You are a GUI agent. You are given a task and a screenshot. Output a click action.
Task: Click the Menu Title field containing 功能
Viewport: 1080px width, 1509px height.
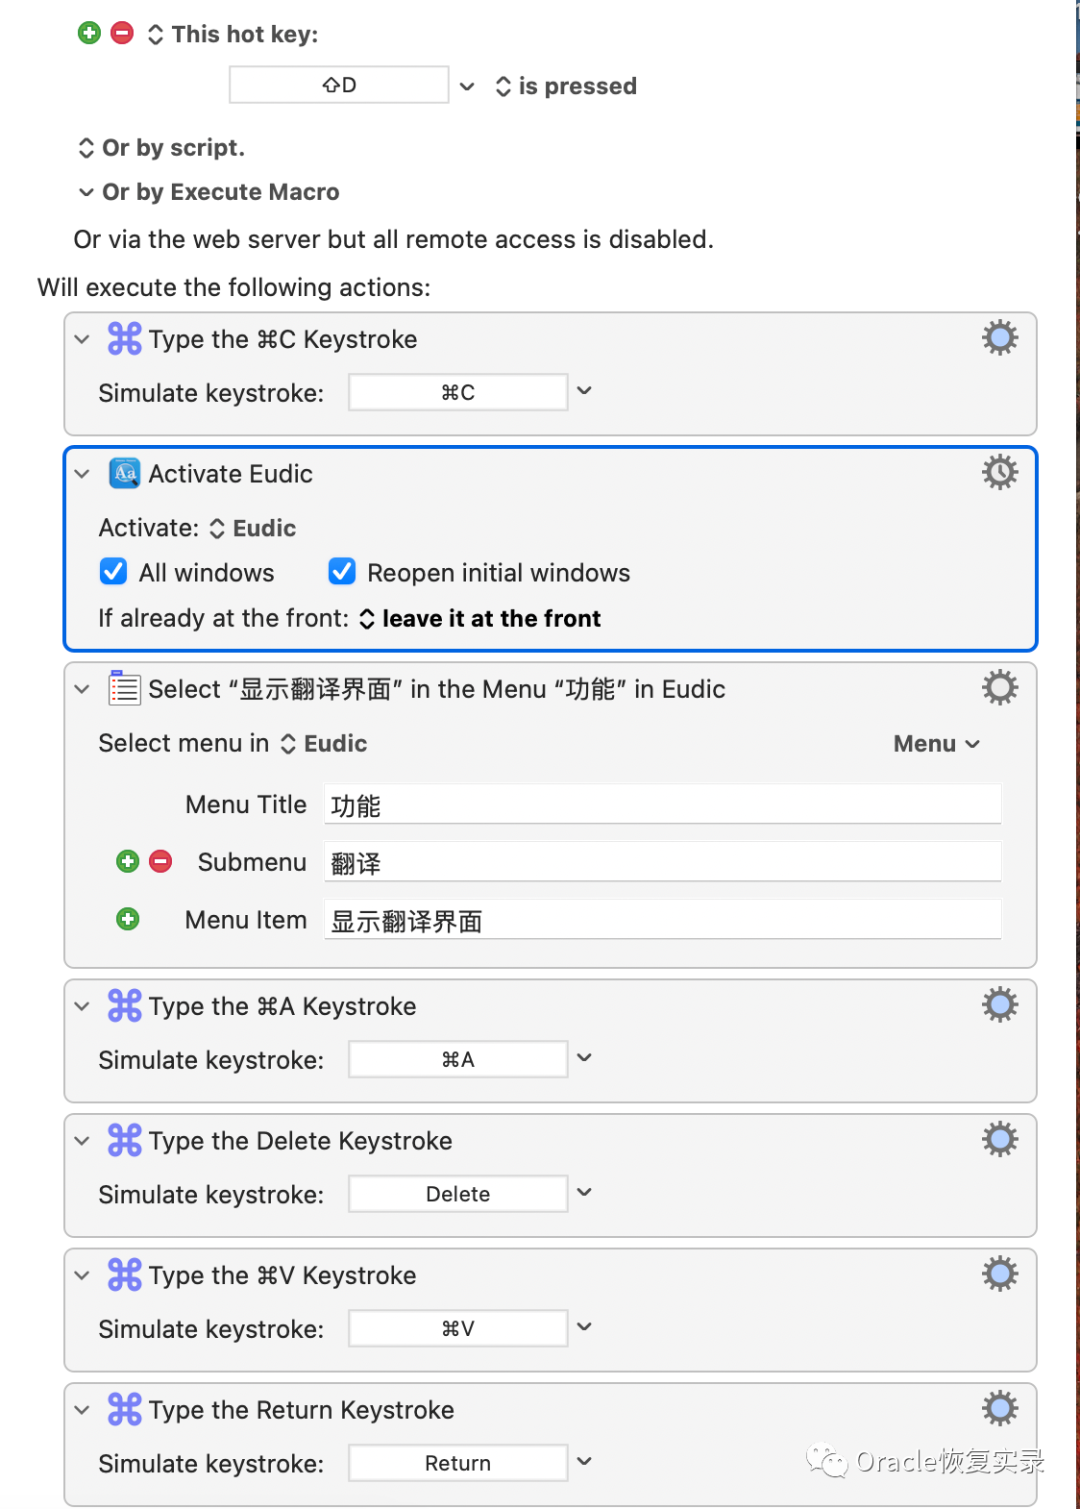pos(662,805)
